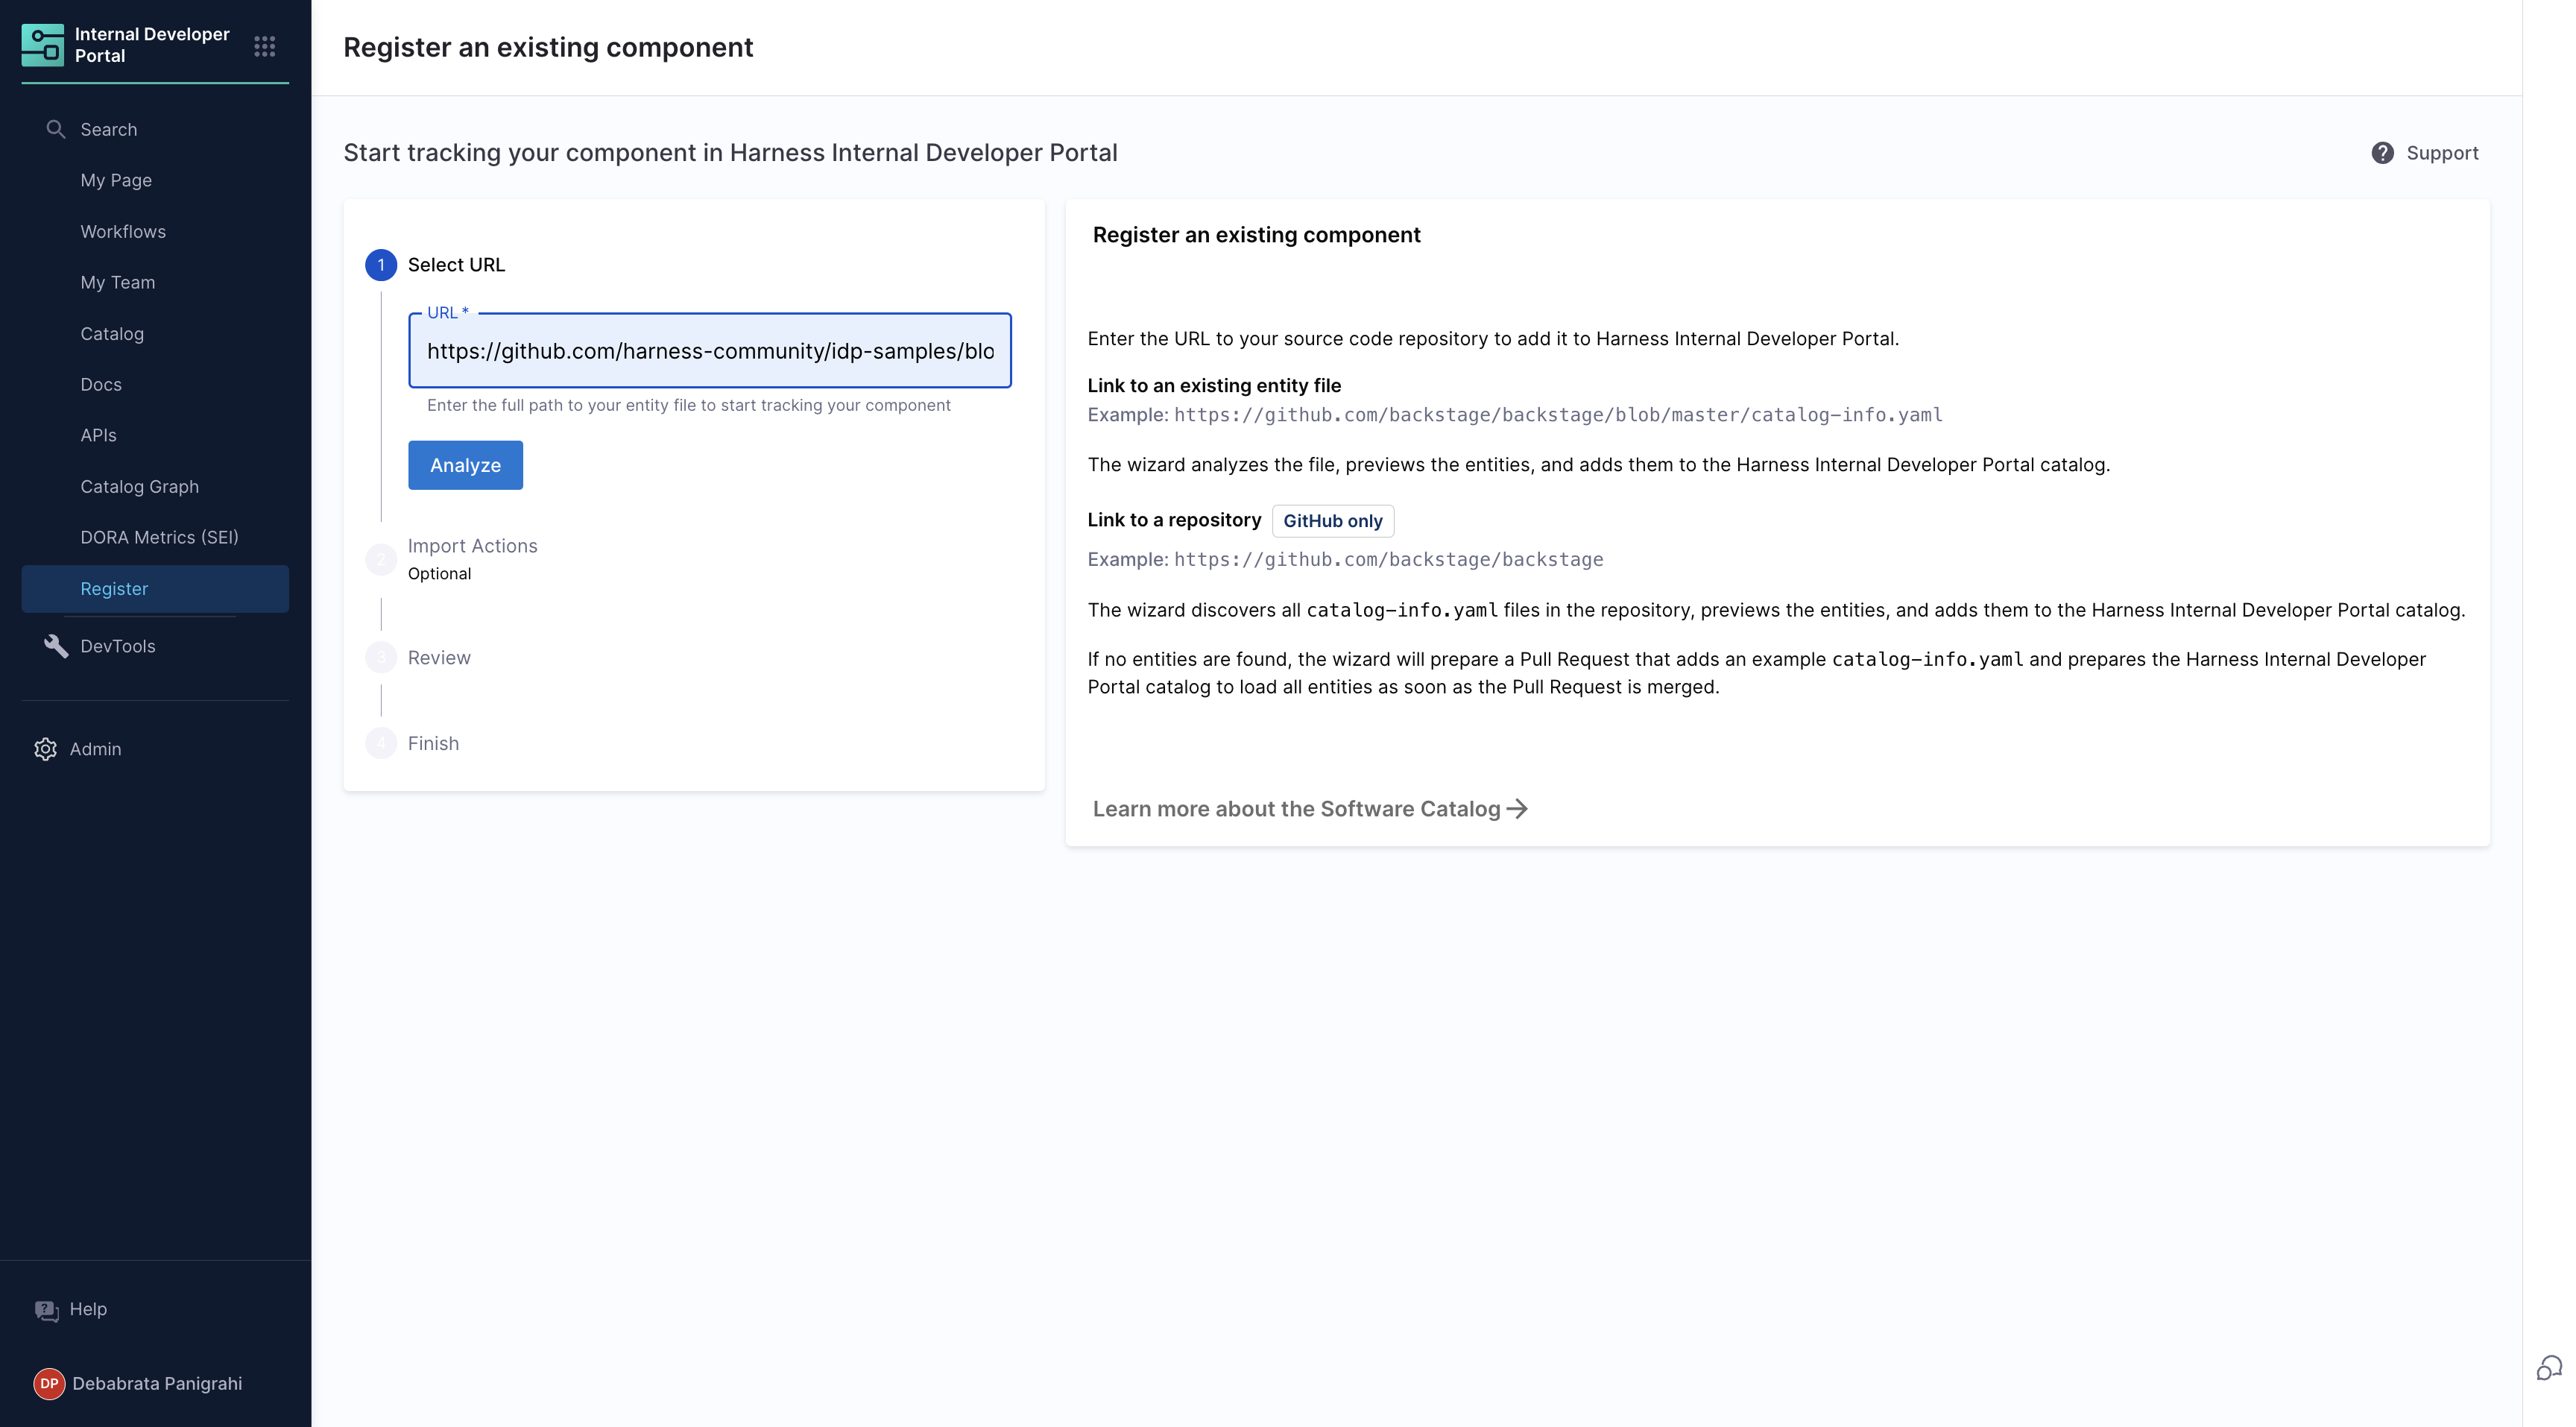Image resolution: width=2576 pixels, height=1427 pixels.
Task: Click the Search magnifier icon in sidebar
Action: tap(56, 129)
